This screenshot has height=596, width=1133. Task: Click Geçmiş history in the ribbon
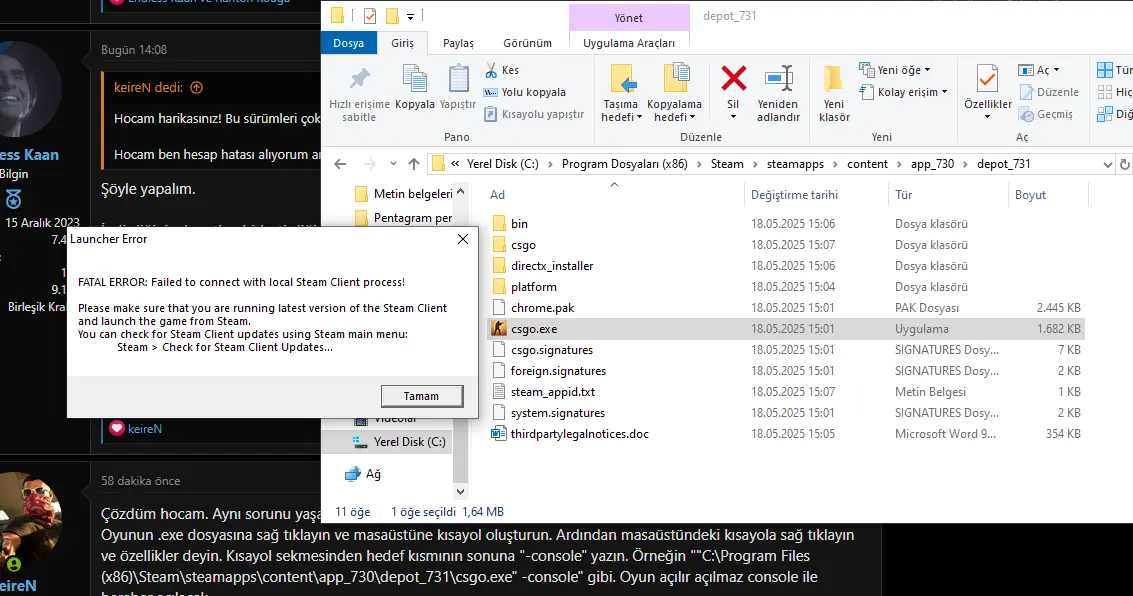click(1046, 114)
